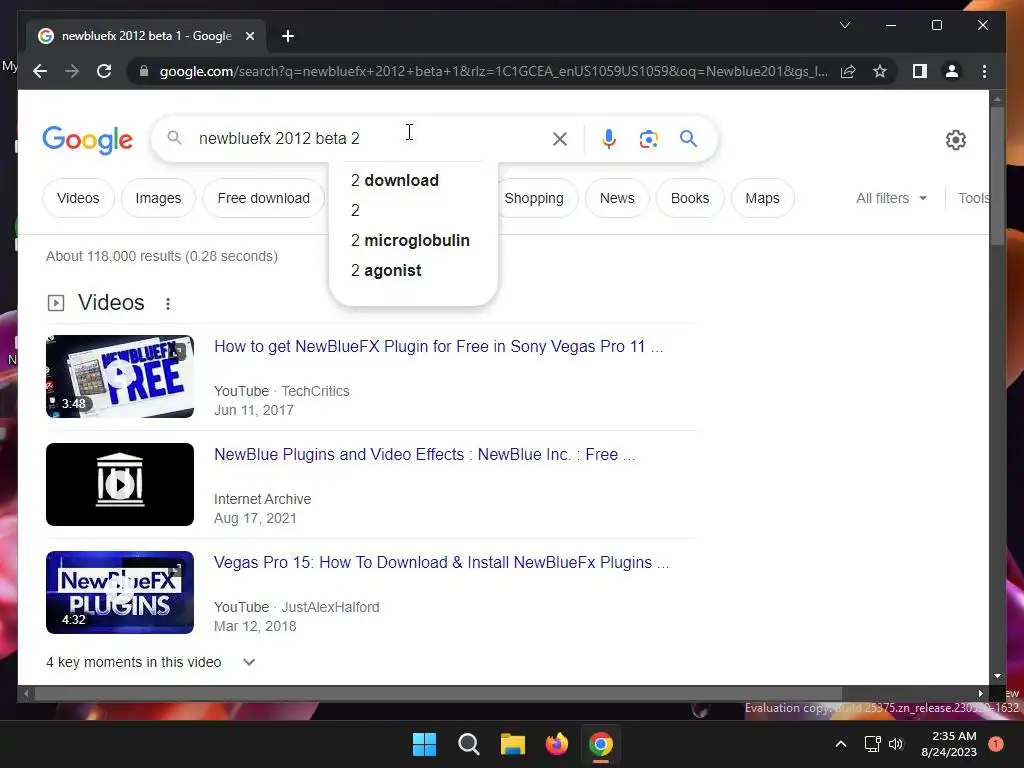
Task: View site information lock icon
Action: 144,71
